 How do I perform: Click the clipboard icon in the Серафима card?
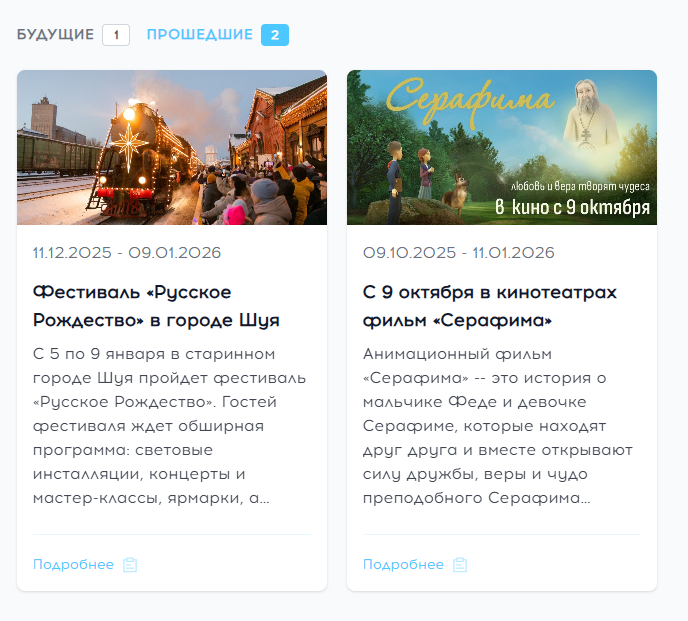(460, 565)
